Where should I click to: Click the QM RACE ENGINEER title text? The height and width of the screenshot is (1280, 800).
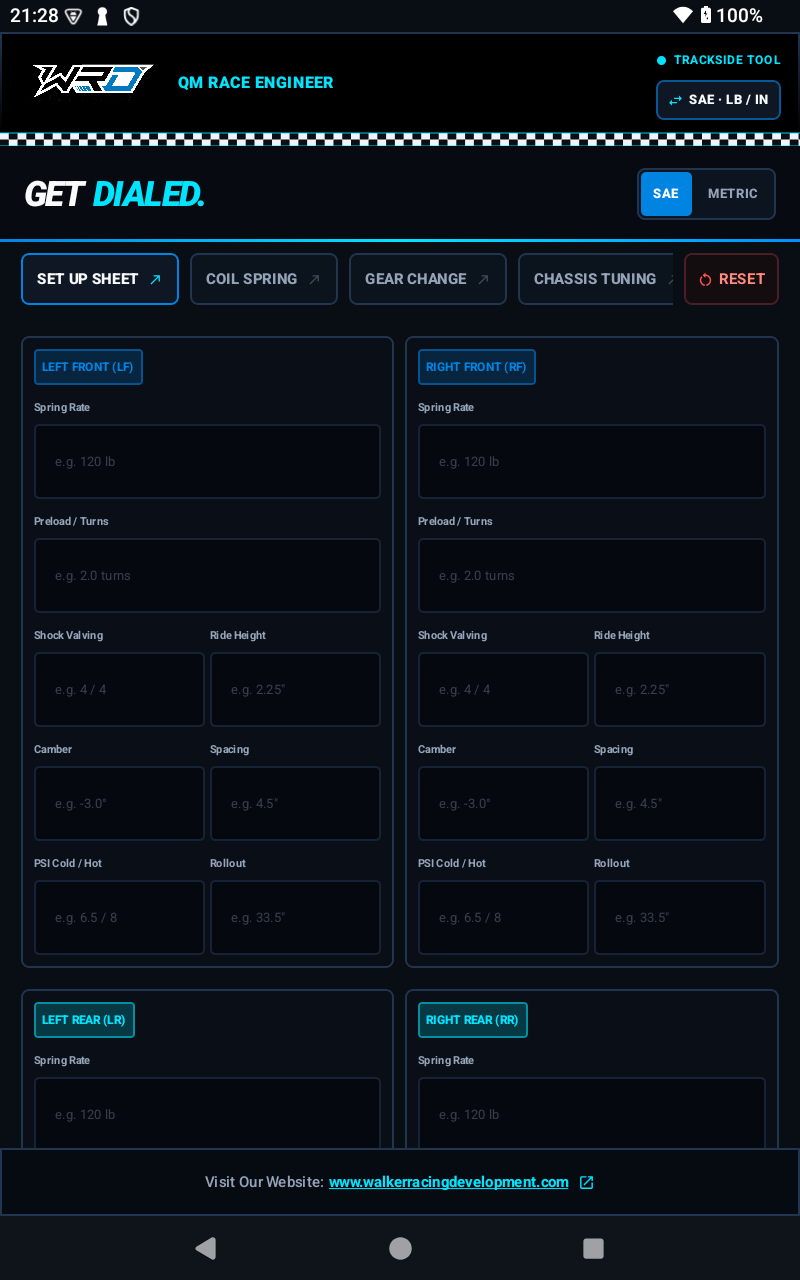pyautogui.click(x=256, y=82)
